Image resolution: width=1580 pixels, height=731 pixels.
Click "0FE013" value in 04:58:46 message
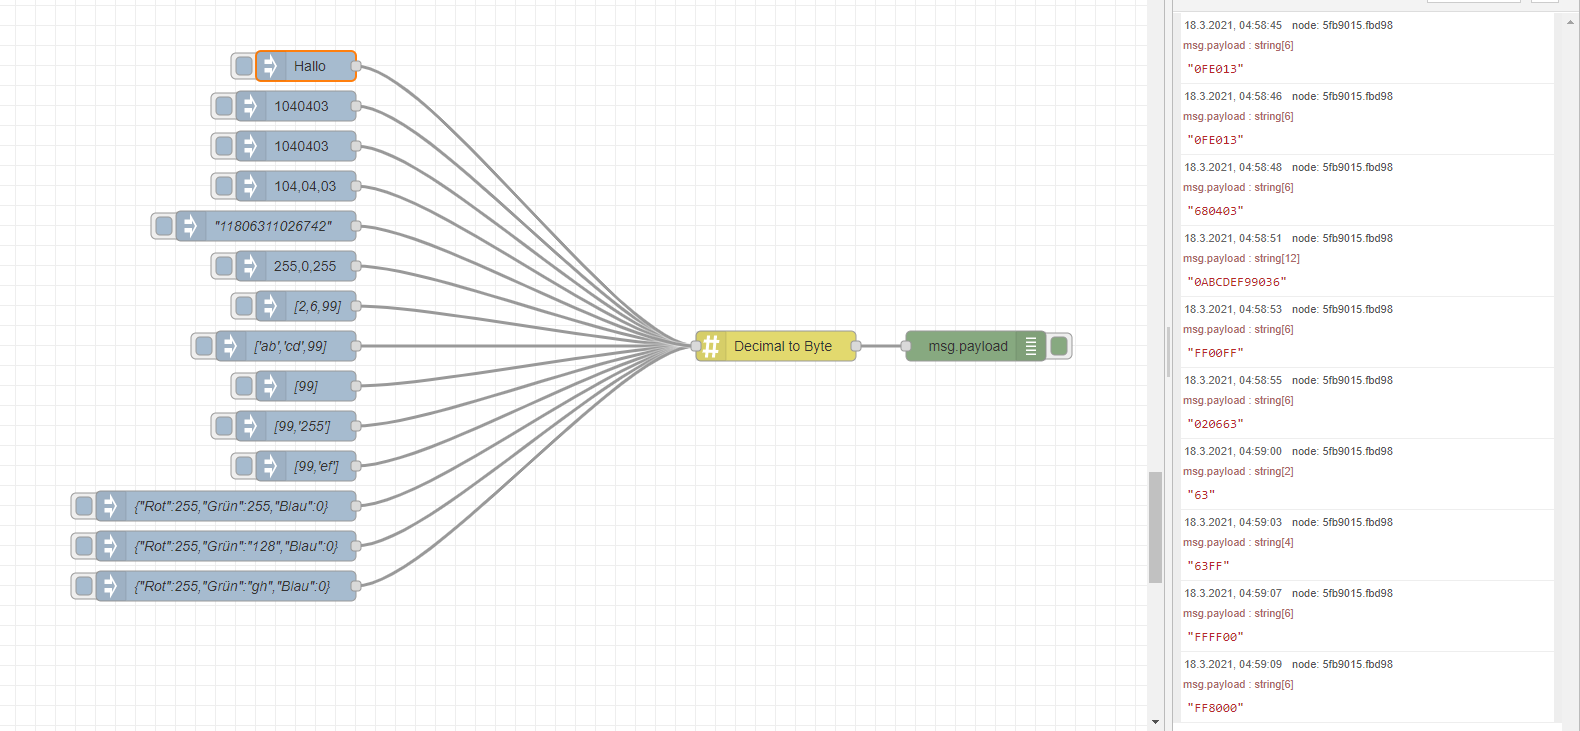click(x=1215, y=140)
